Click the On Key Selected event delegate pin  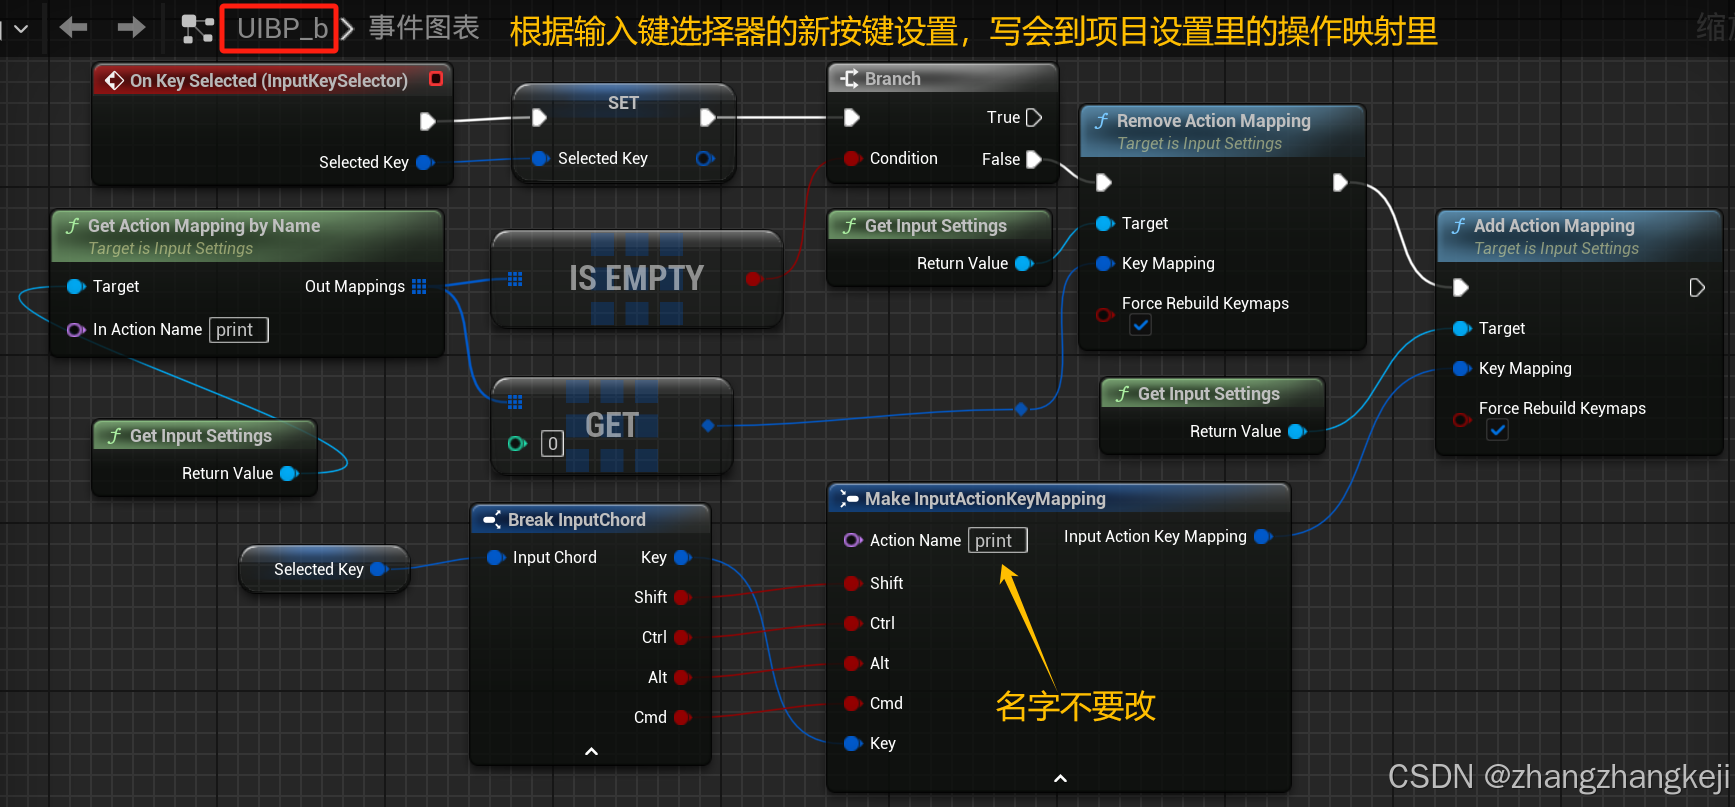pyautogui.click(x=436, y=78)
